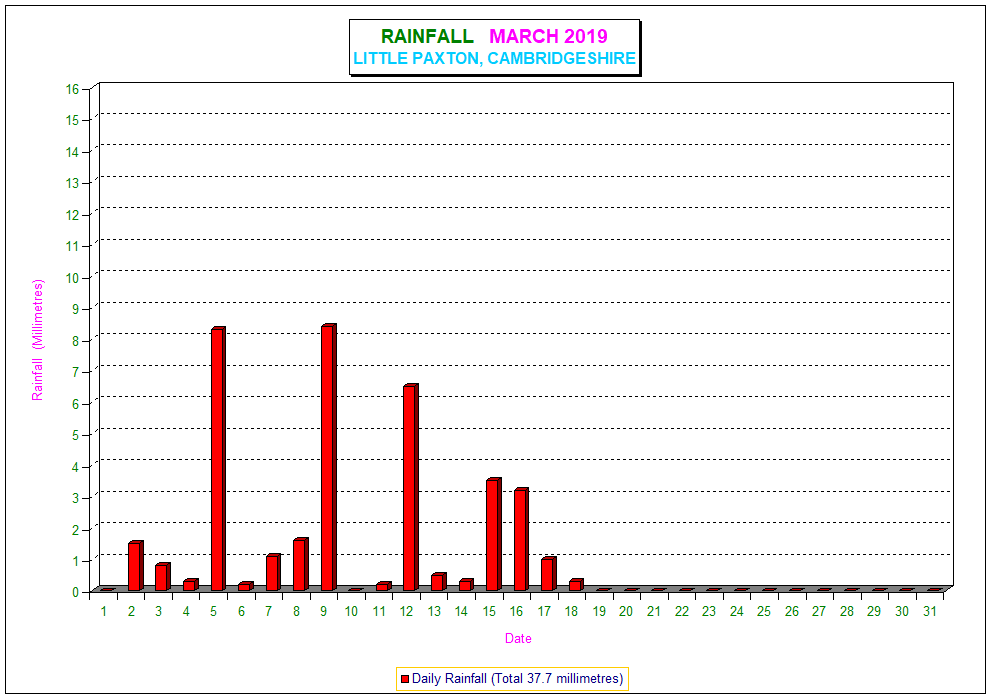This screenshot has height=698, width=991.
Task: Click the x-axis label '31'
Action: [x=930, y=611]
